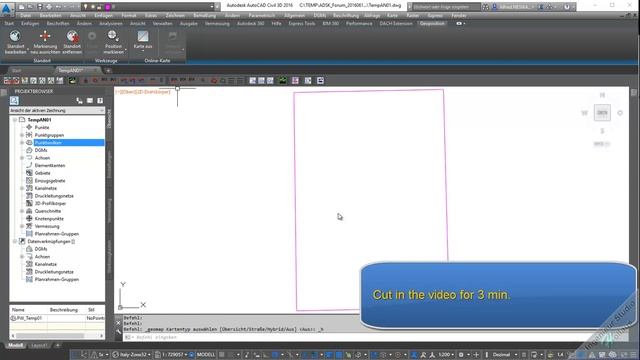Open the Karte aus dropdown arrow
This screenshot has height=360, width=640.
143,51
